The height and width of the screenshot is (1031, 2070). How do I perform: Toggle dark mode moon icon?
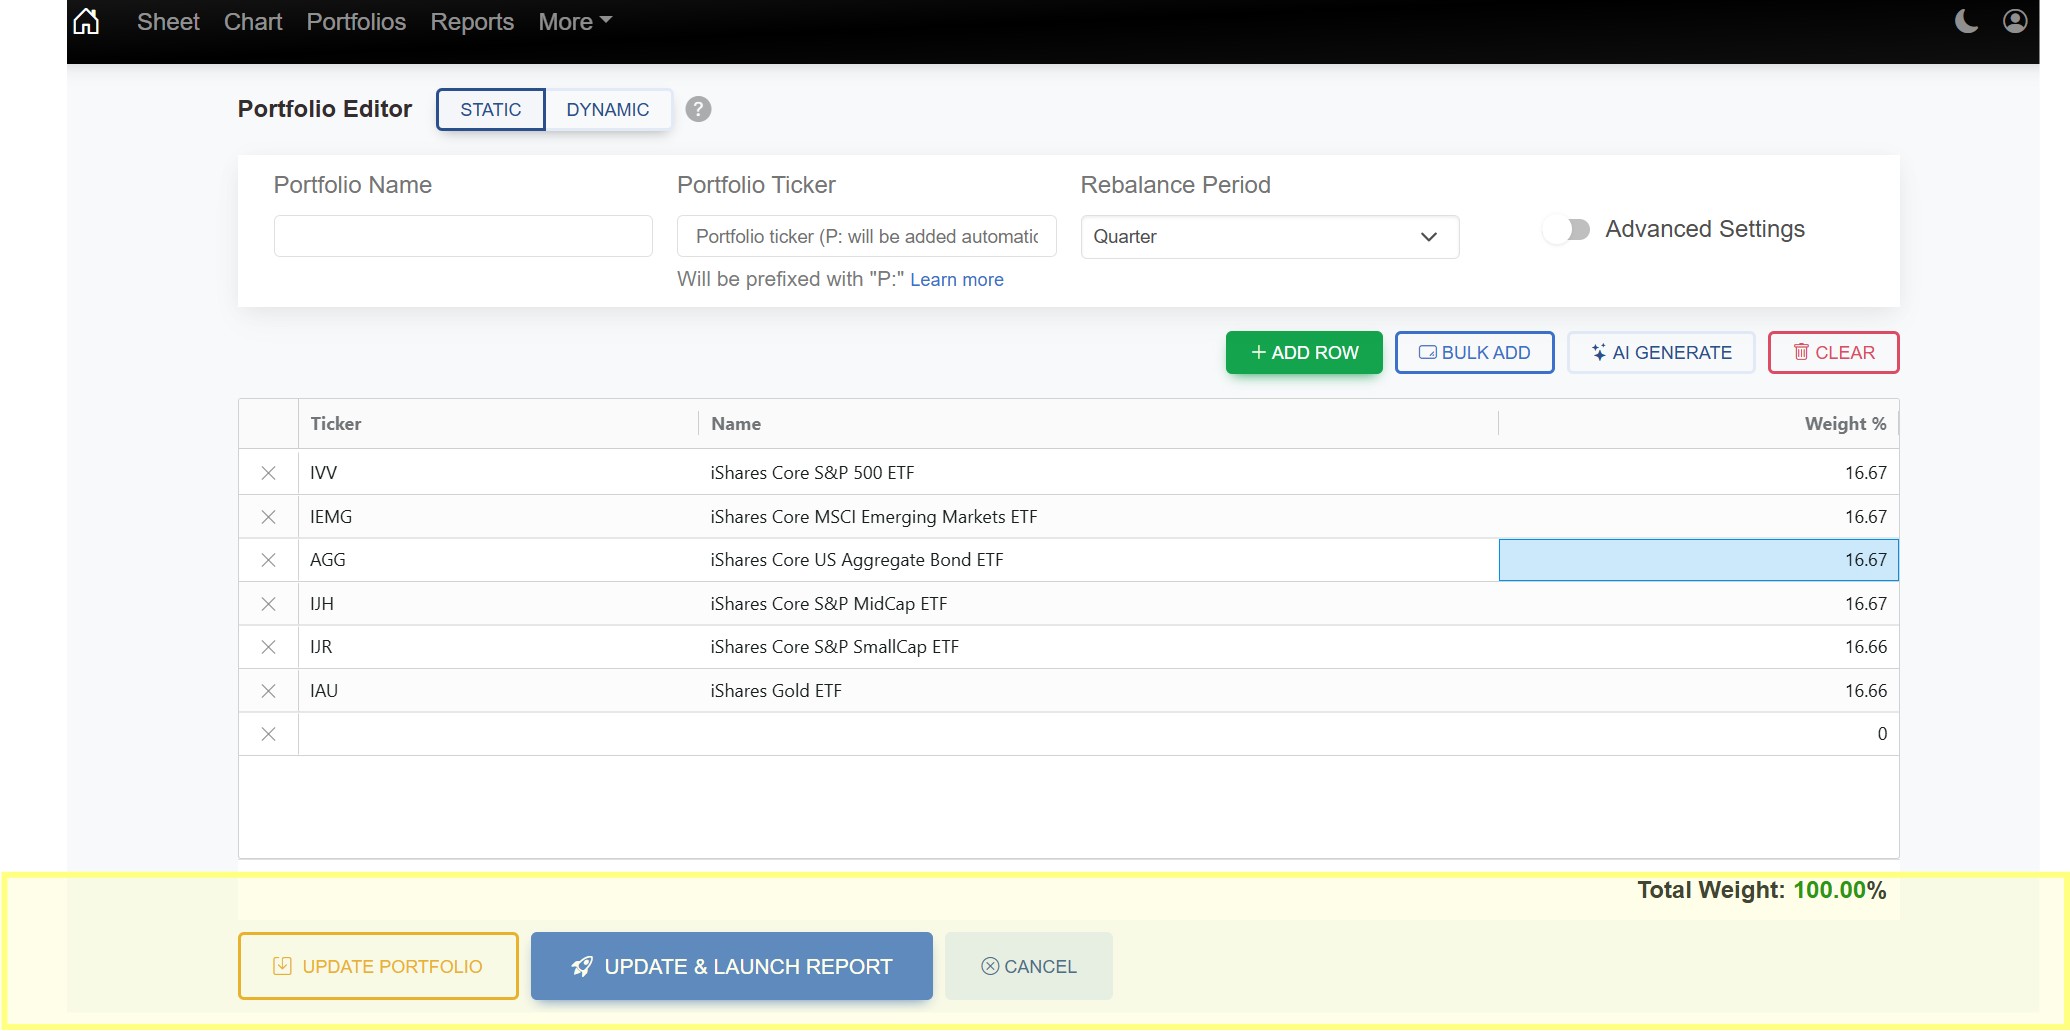click(x=1966, y=21)
